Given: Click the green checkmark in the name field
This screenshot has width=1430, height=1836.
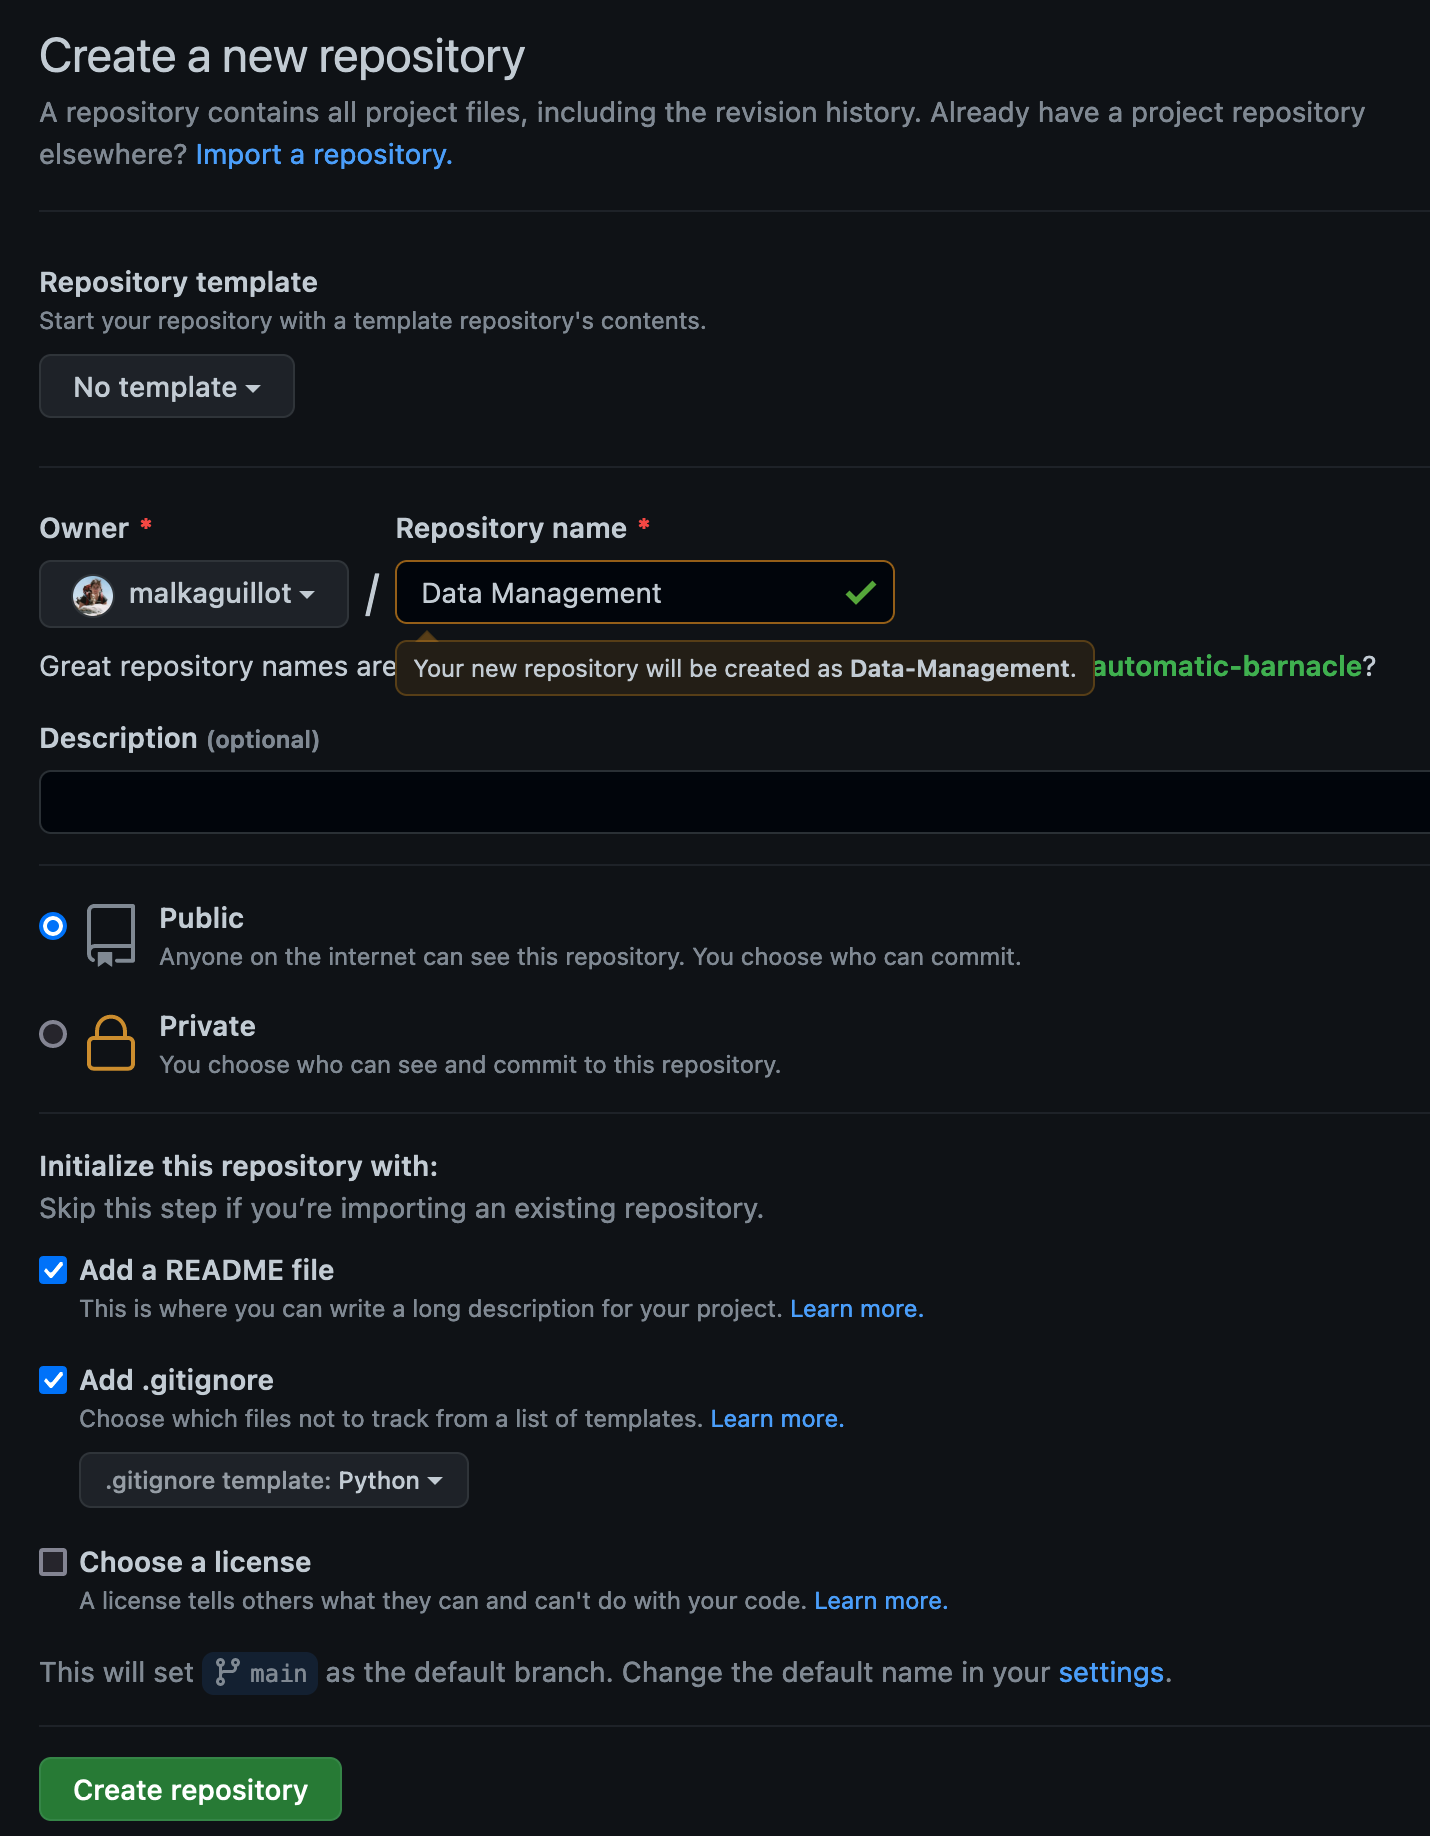Looking at the screenshot, I should pyautogui.click(x=860, y=593).
